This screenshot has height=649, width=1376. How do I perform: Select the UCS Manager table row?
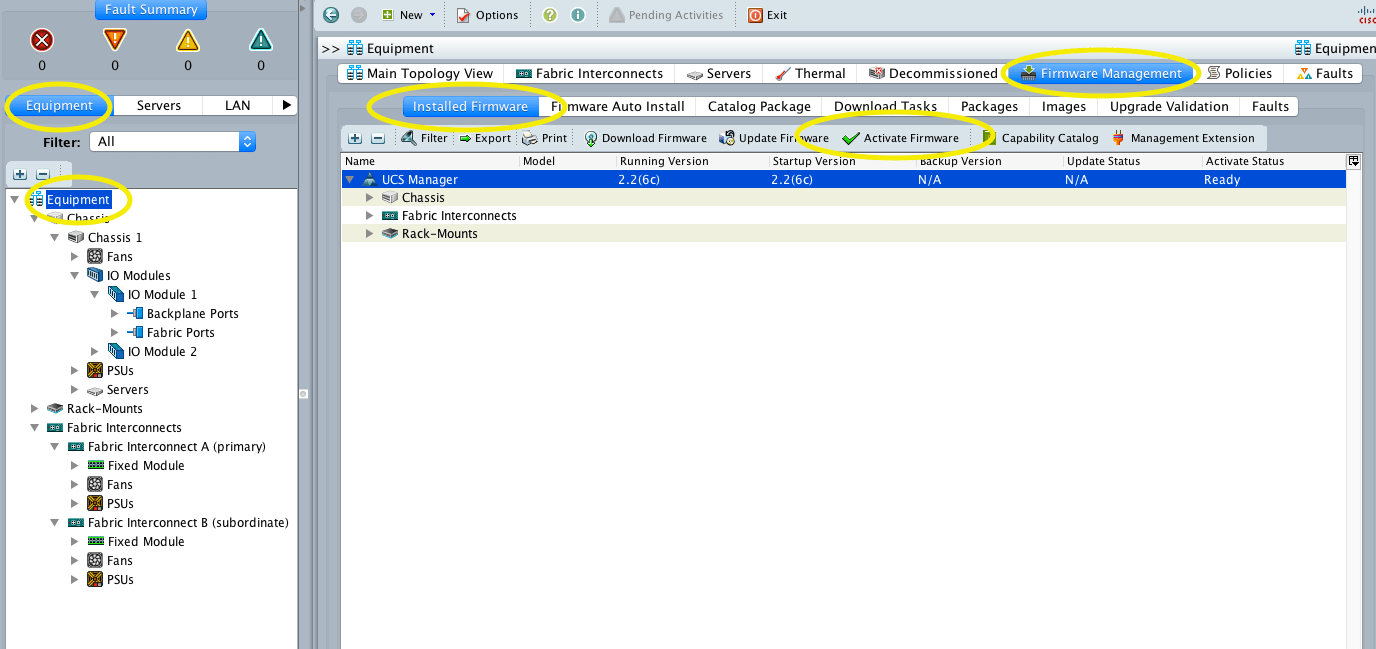tap(420, 180)
